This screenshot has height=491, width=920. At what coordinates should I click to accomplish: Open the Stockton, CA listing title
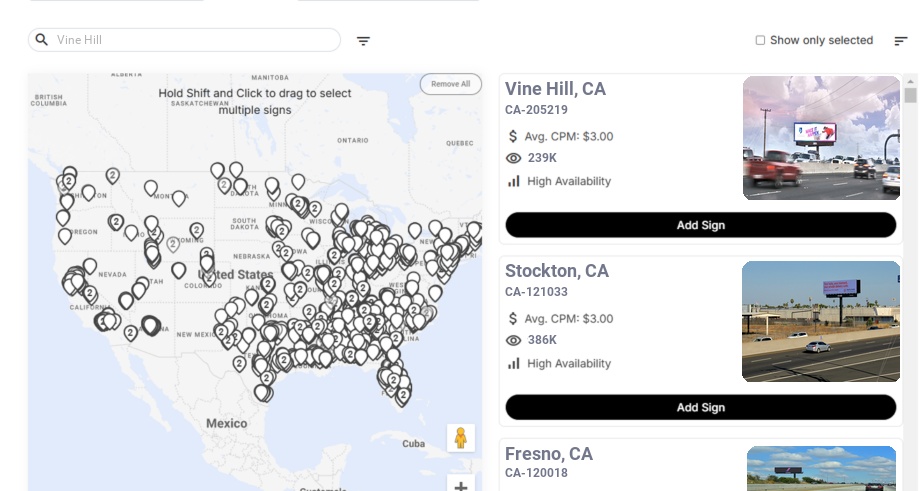coord(556,271)
